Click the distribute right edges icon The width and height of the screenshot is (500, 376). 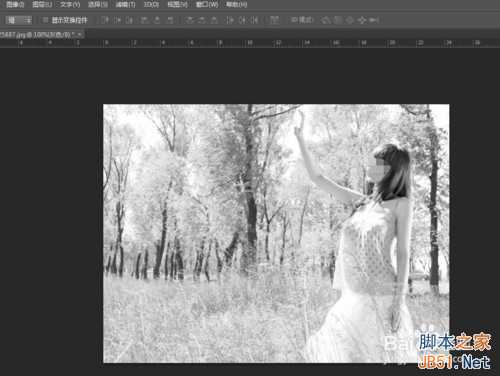[255, 20]
